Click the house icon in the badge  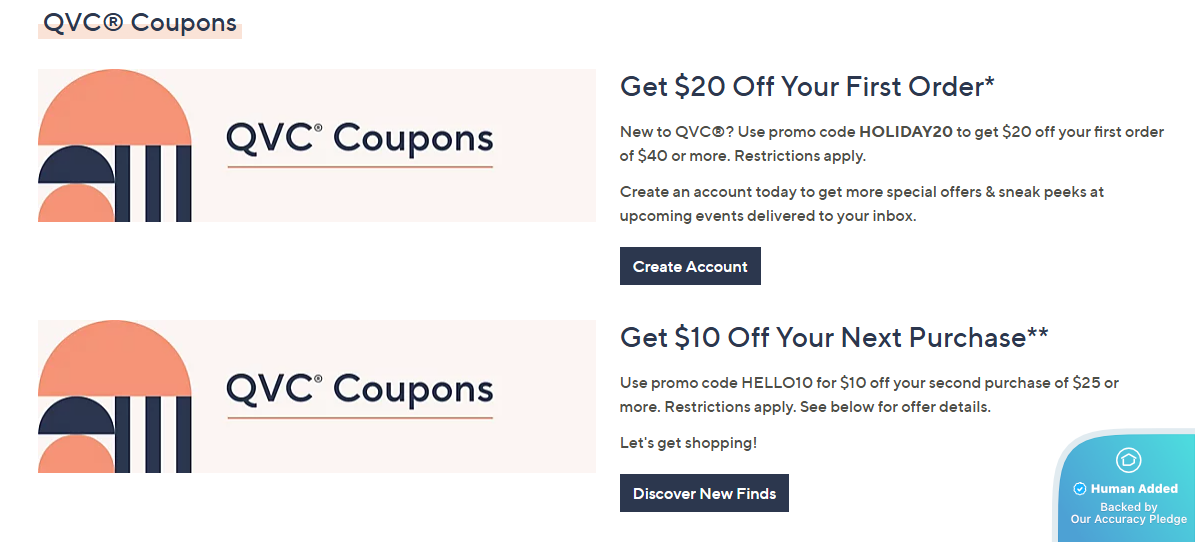(1128, 460)
